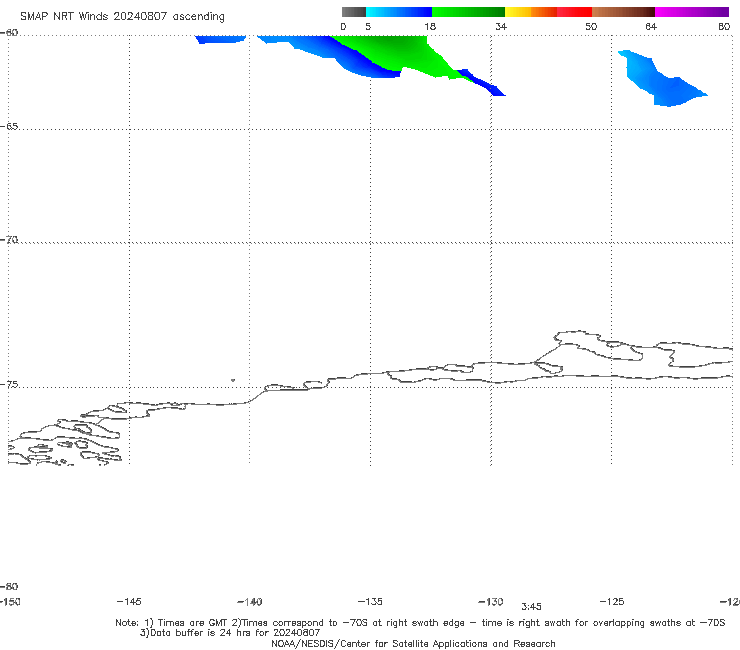The height and width of the screenshot is (650, 740).
Task: Click the latitude label '-75'
Action: click(x=9, y=384)
